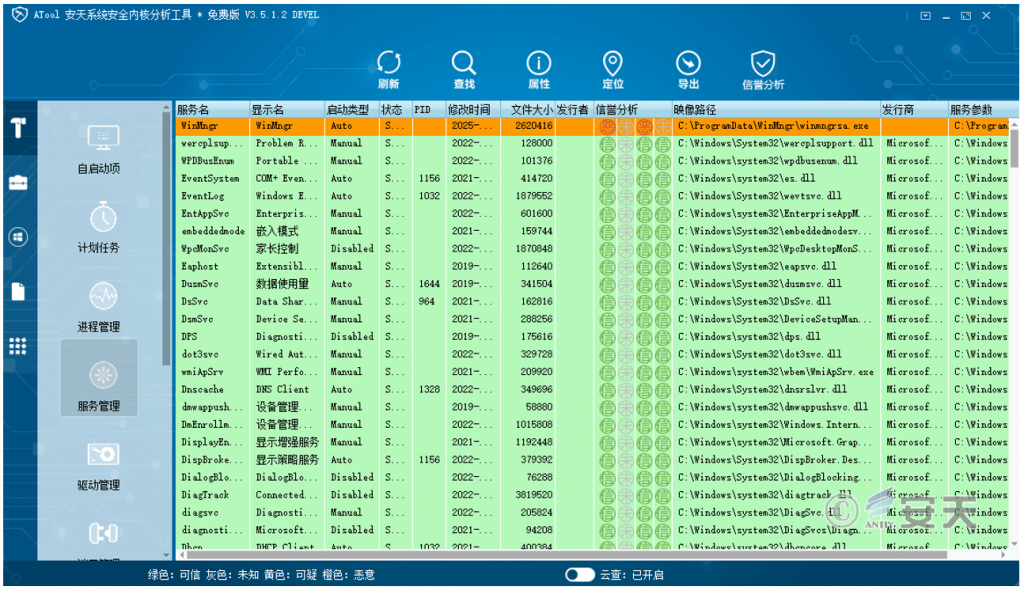The width and height of the screenshot is (1024, 590).
Task: Open 计划任务 scheduled tasks section
Action: pyautogui.click(x=99, y=228)
